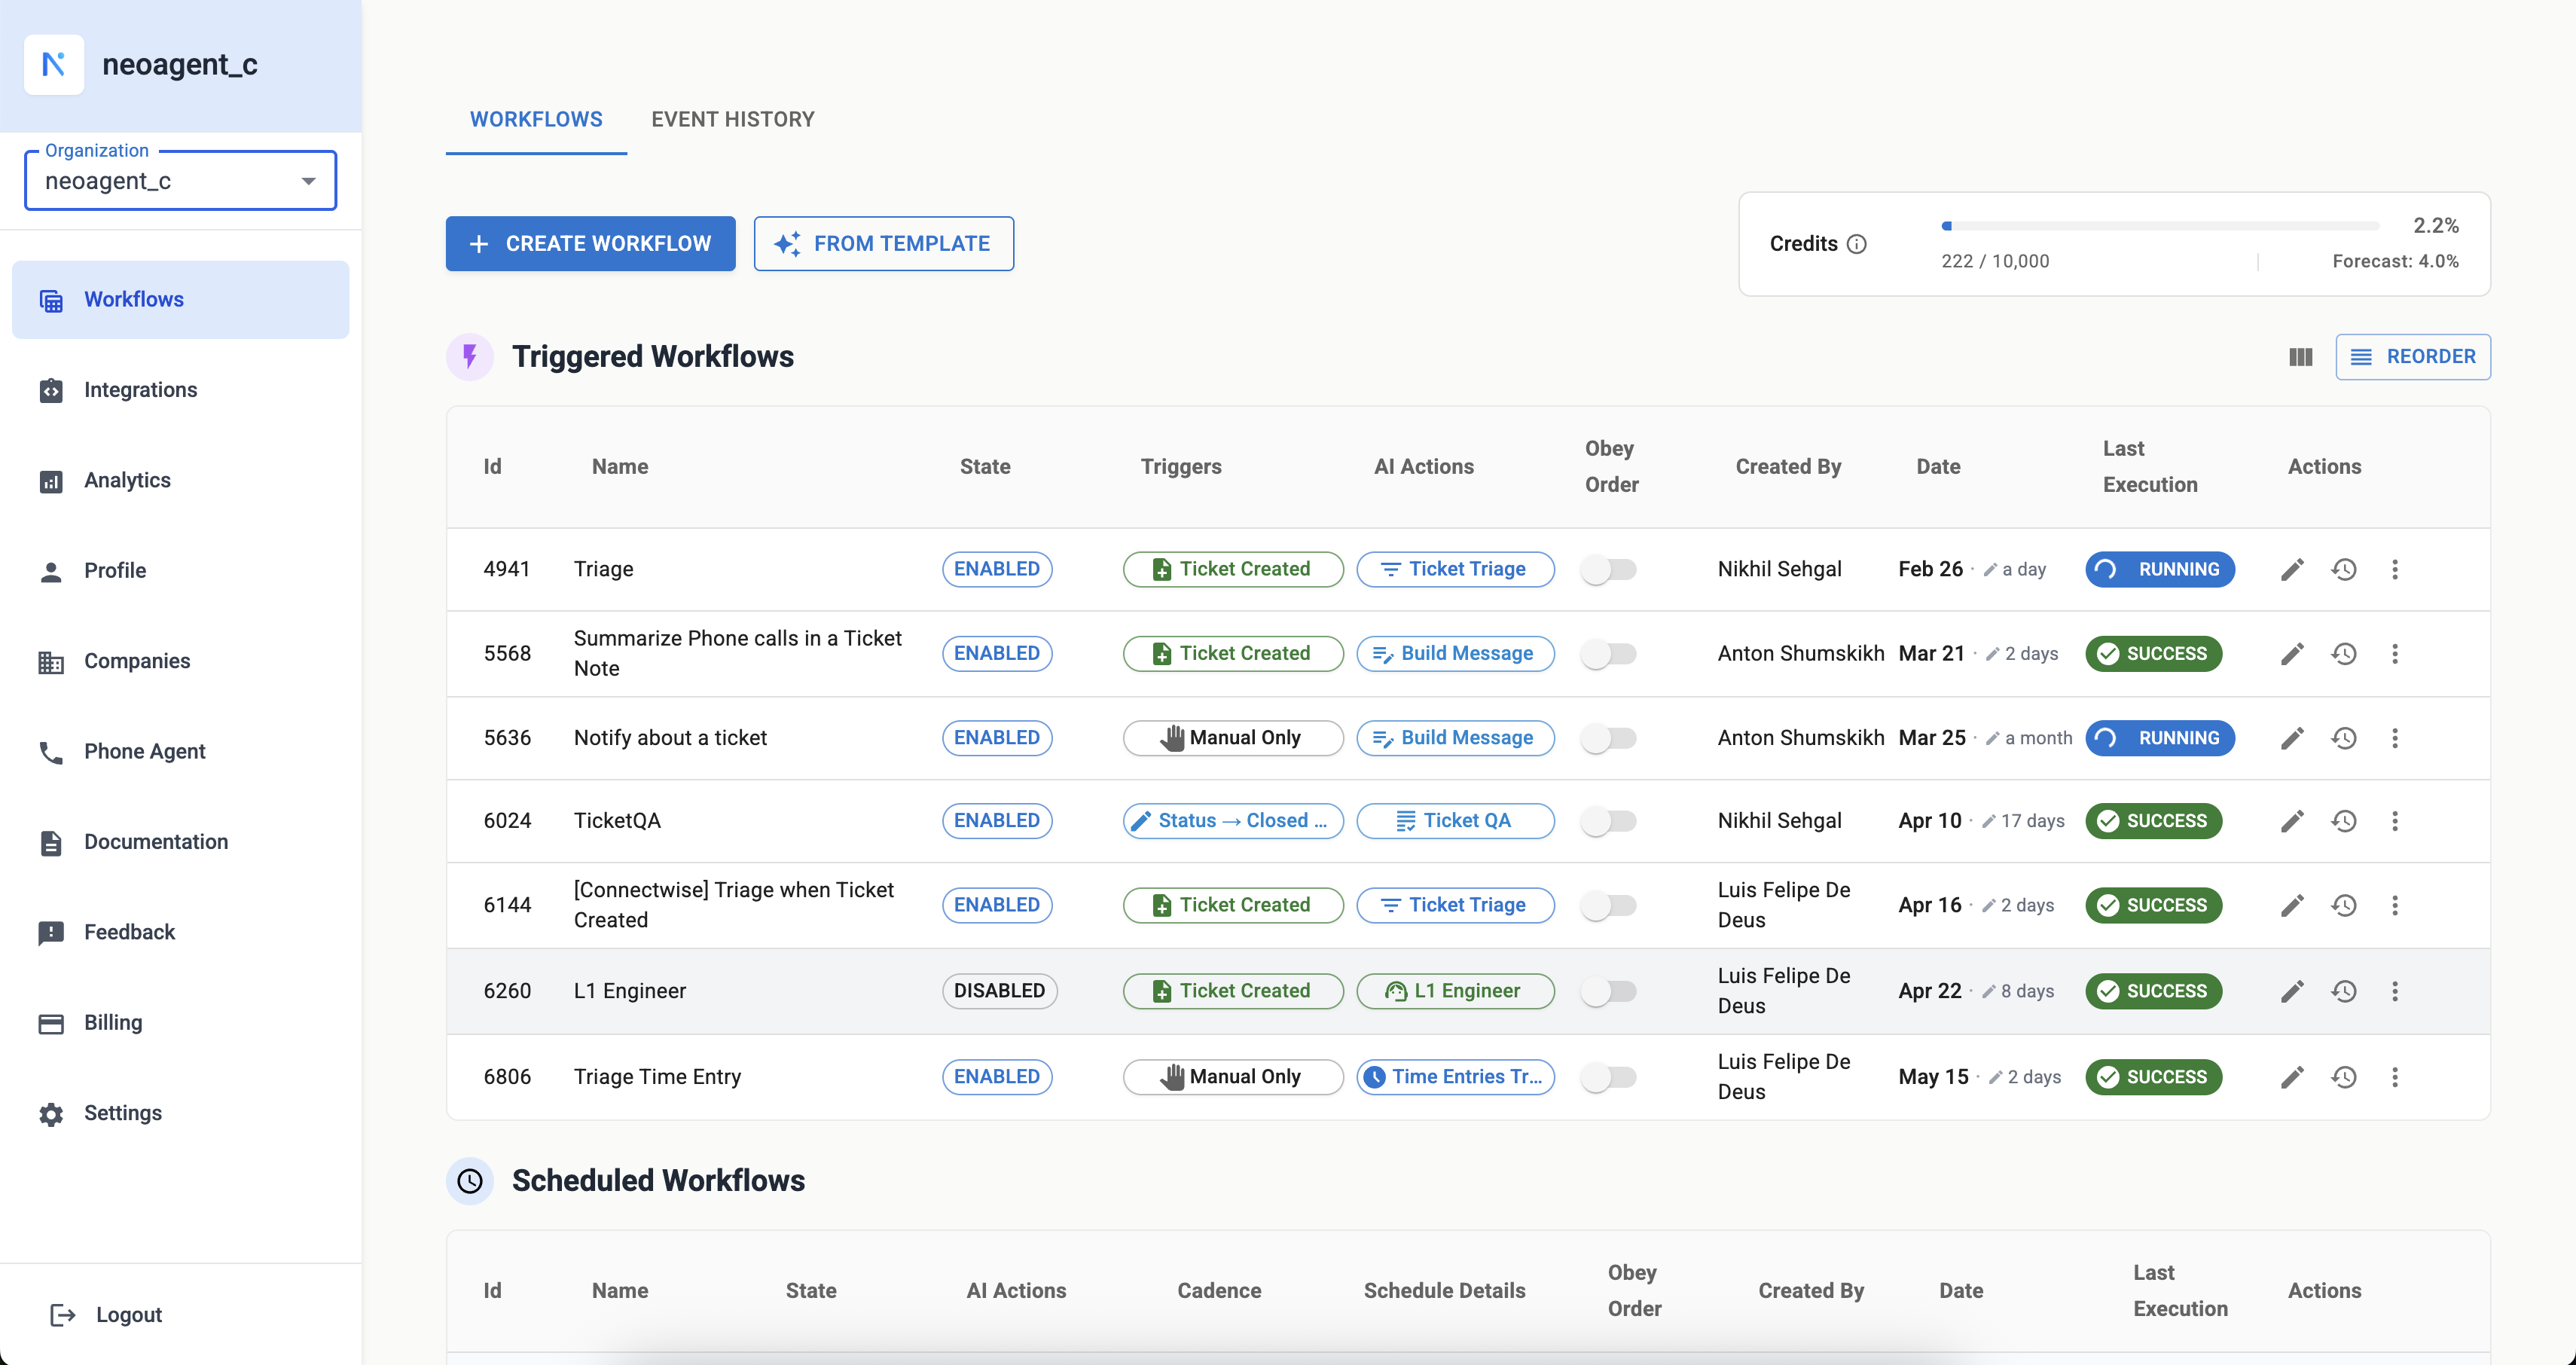
Task: Click the Reorder button
Action: click(2412, 357)
